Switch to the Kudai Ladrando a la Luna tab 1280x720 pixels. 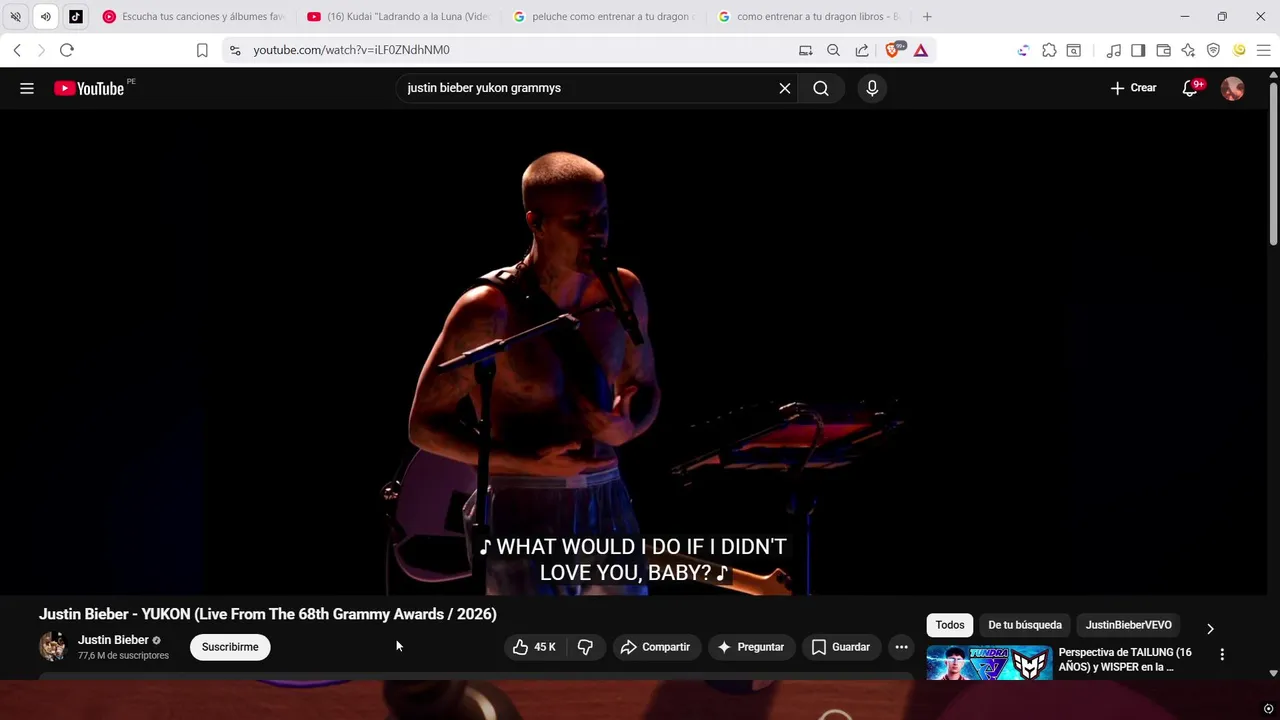[x=398, y=16]
